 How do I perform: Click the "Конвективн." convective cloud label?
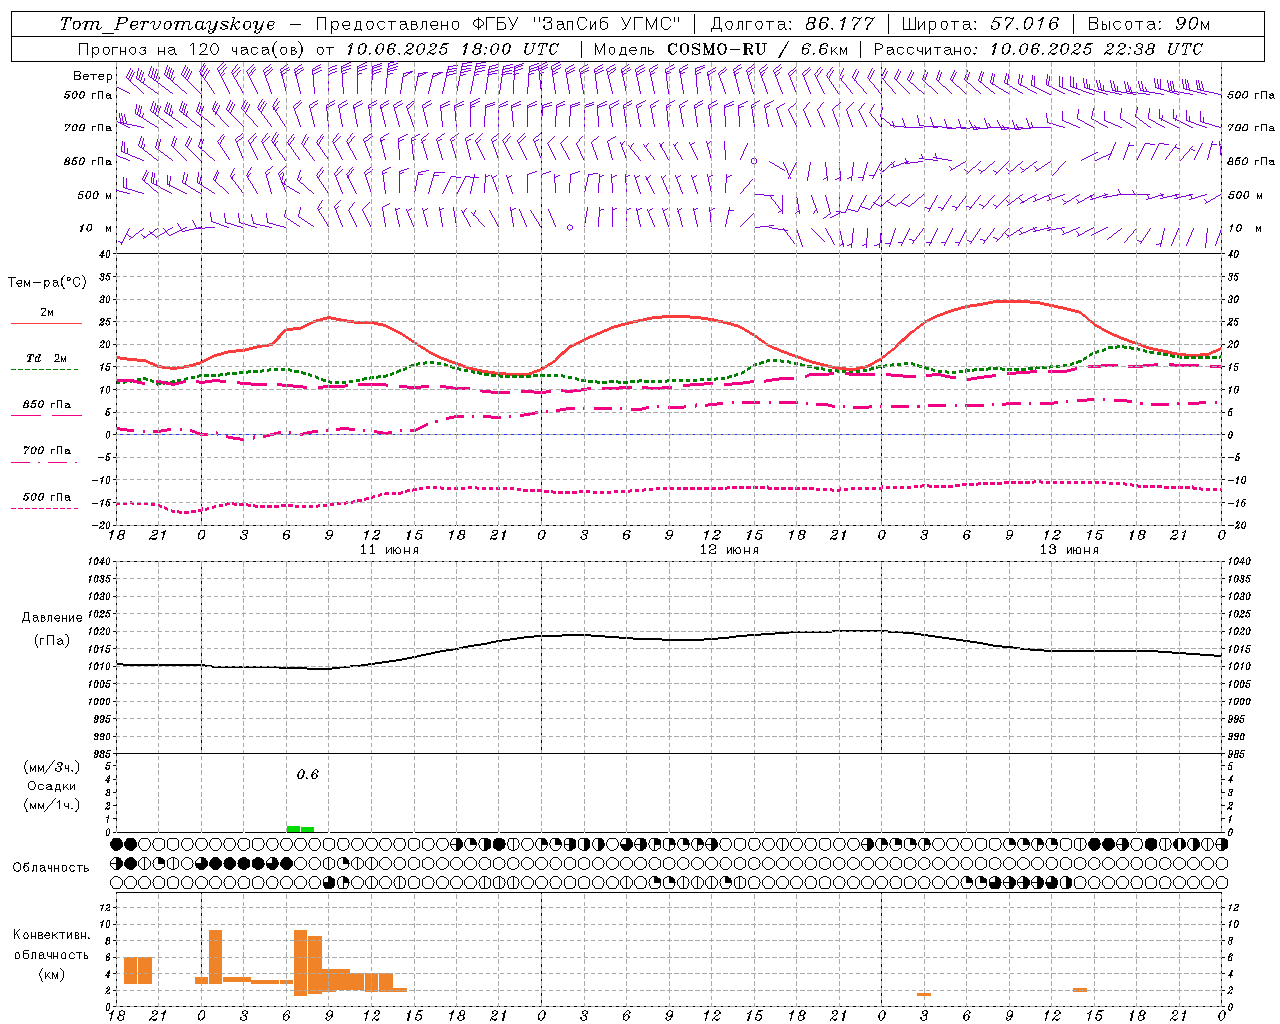tap(52, 935)
